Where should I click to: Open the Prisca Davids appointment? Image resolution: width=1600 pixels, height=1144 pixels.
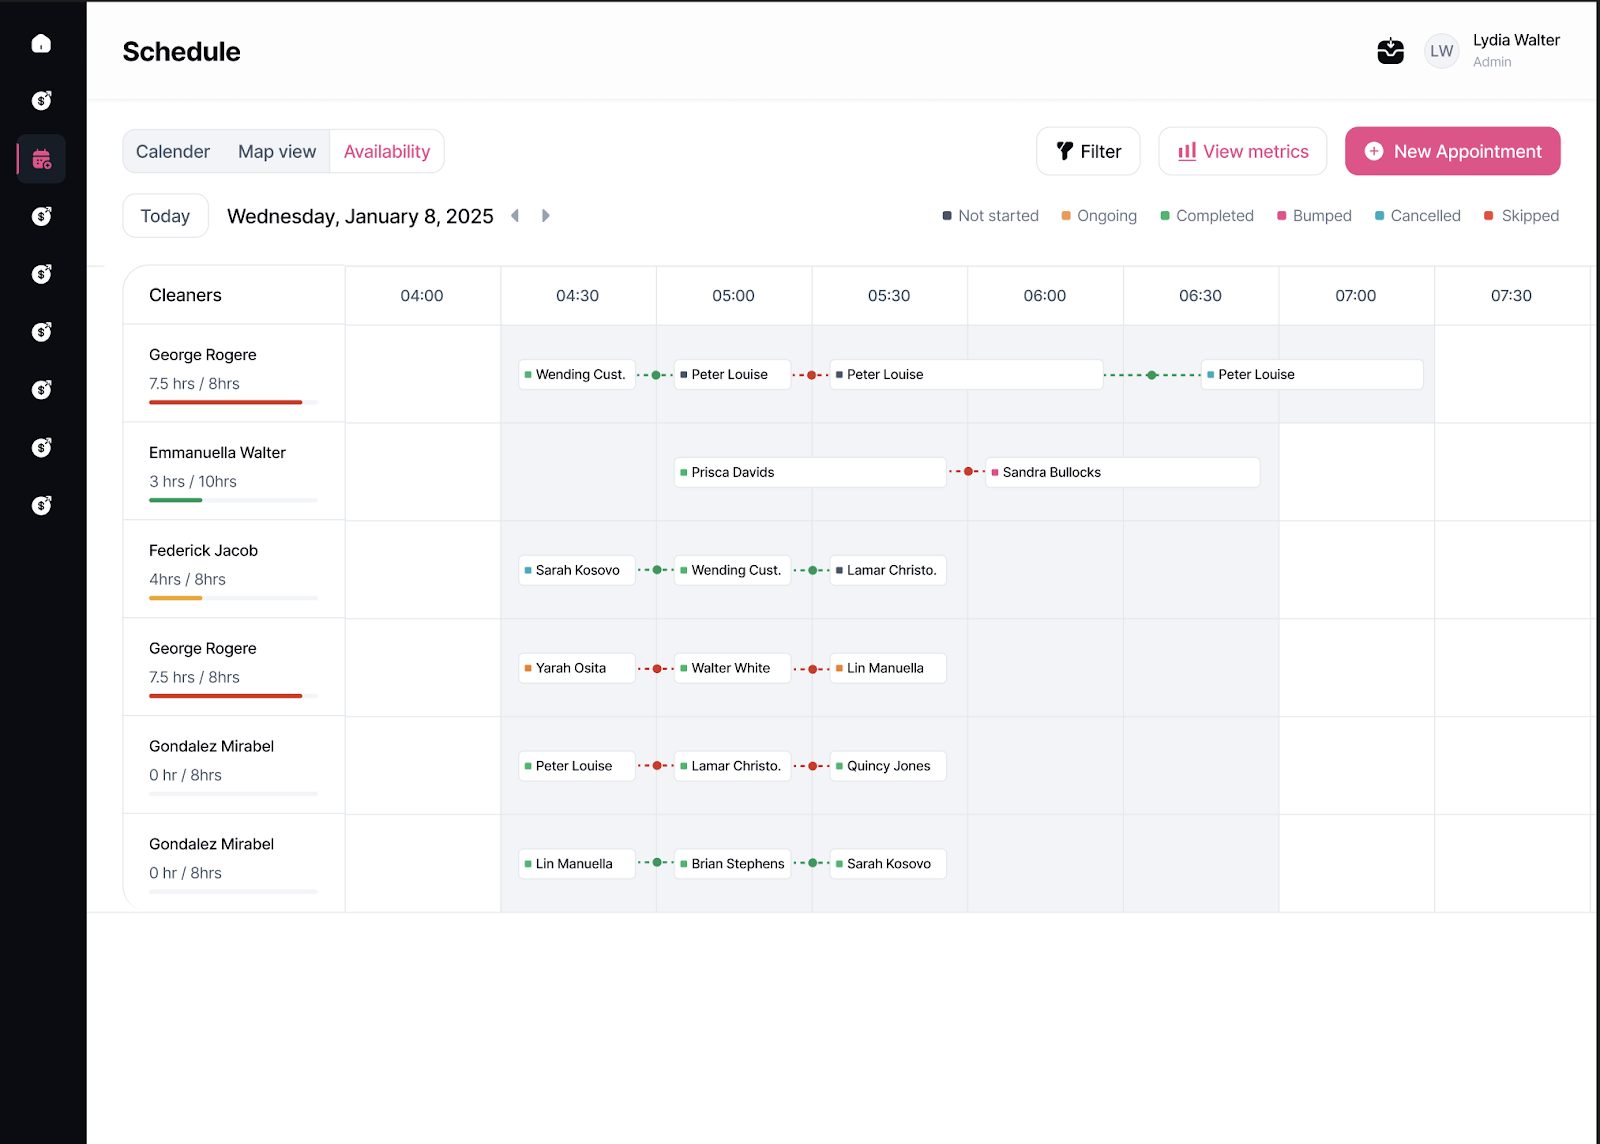click(810, 473)
